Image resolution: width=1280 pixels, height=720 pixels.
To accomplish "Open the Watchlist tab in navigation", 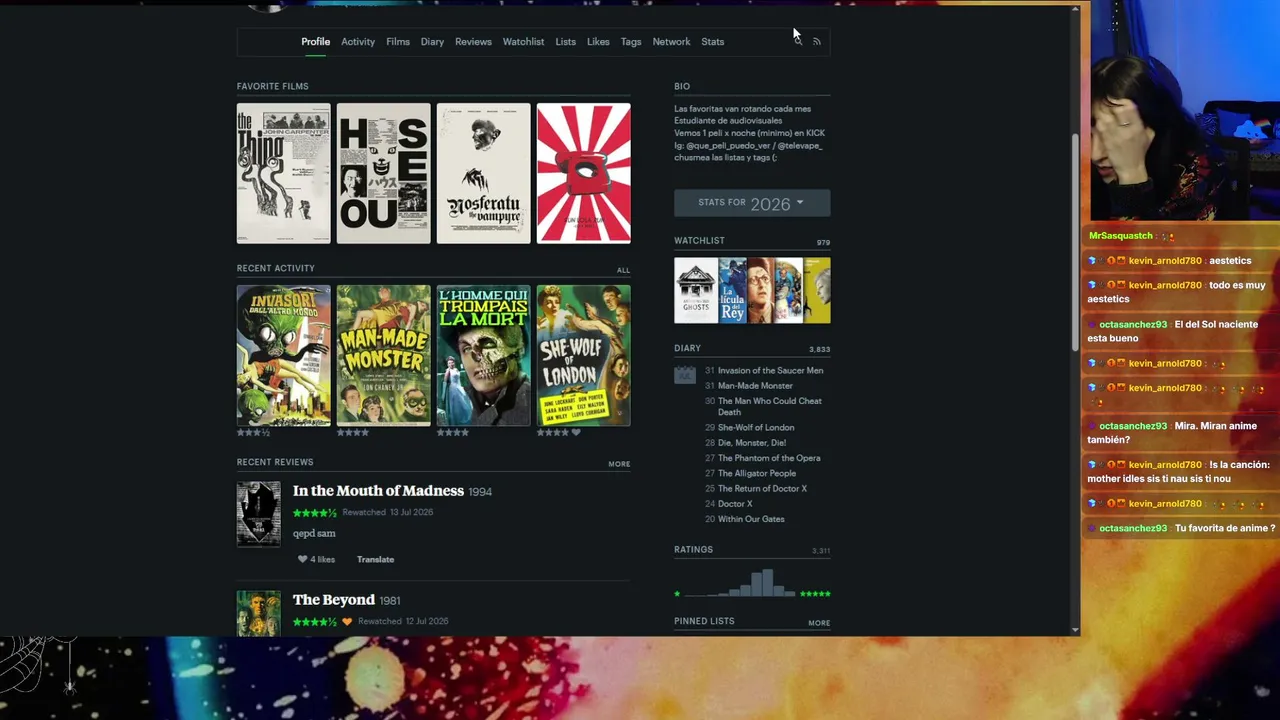I will [524, 42].
